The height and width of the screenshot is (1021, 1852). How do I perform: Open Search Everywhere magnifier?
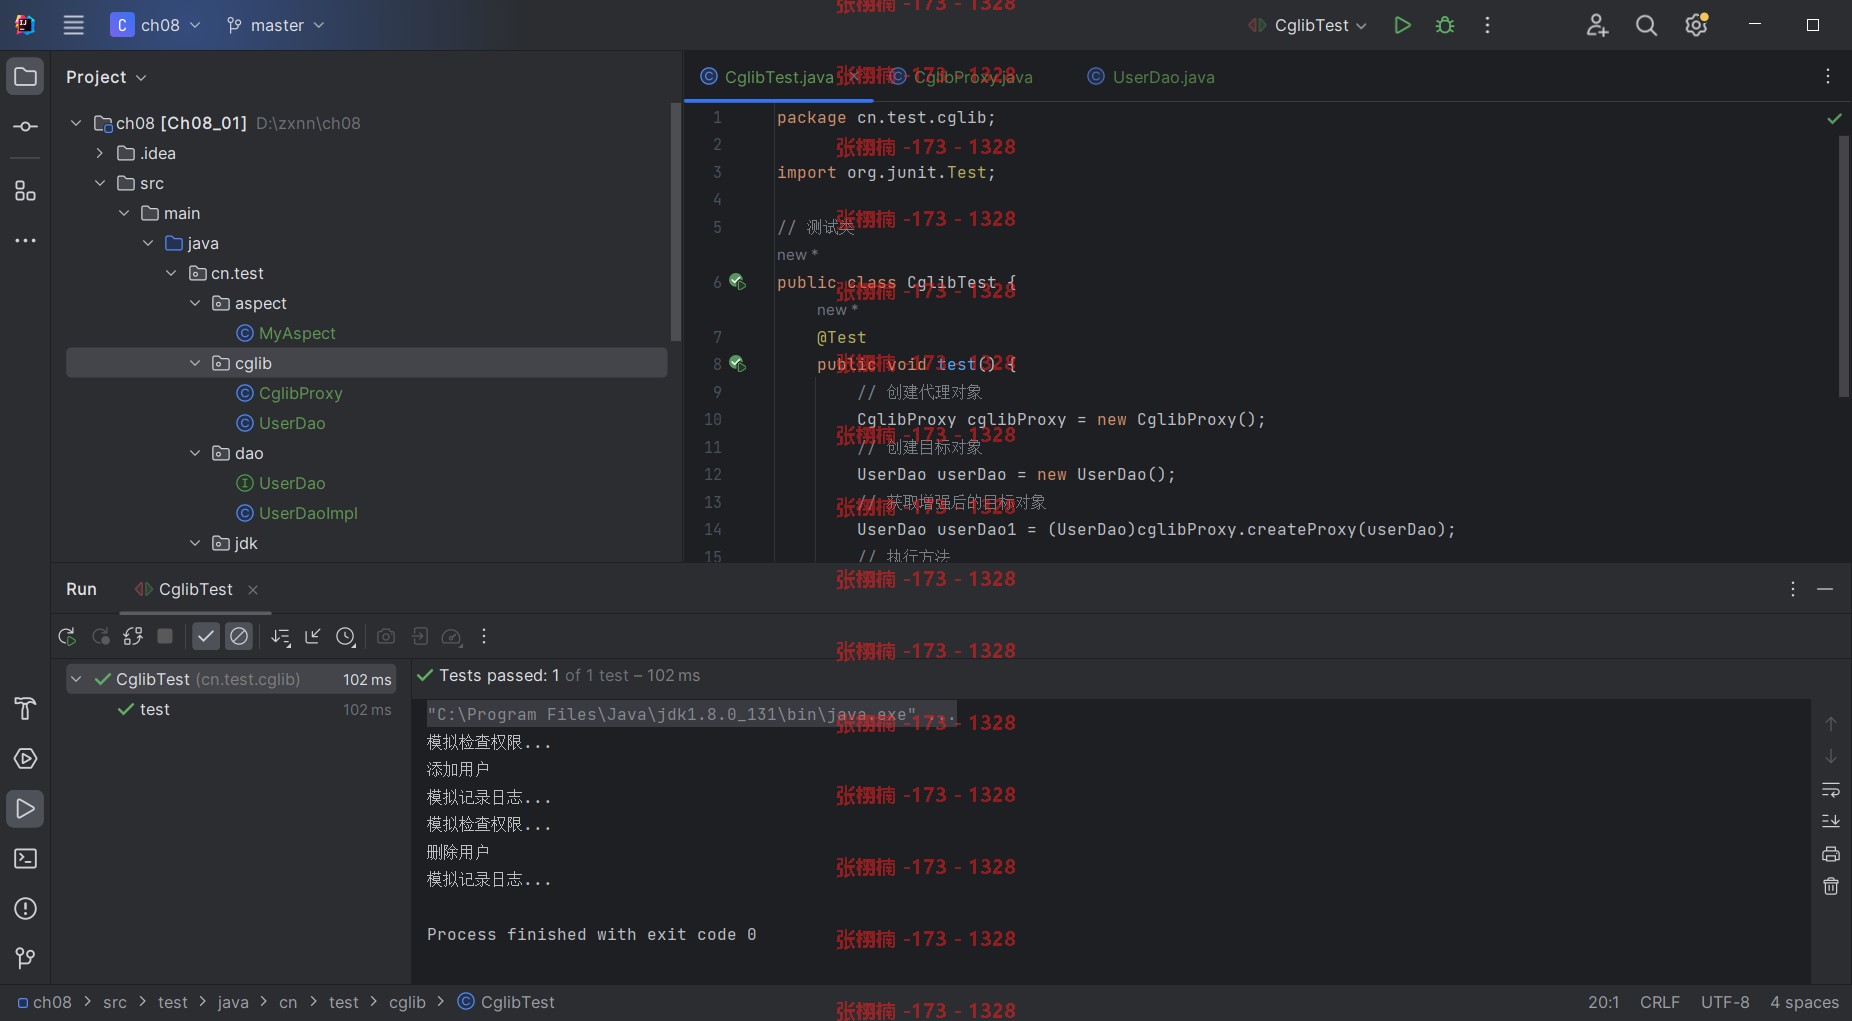1646,25
